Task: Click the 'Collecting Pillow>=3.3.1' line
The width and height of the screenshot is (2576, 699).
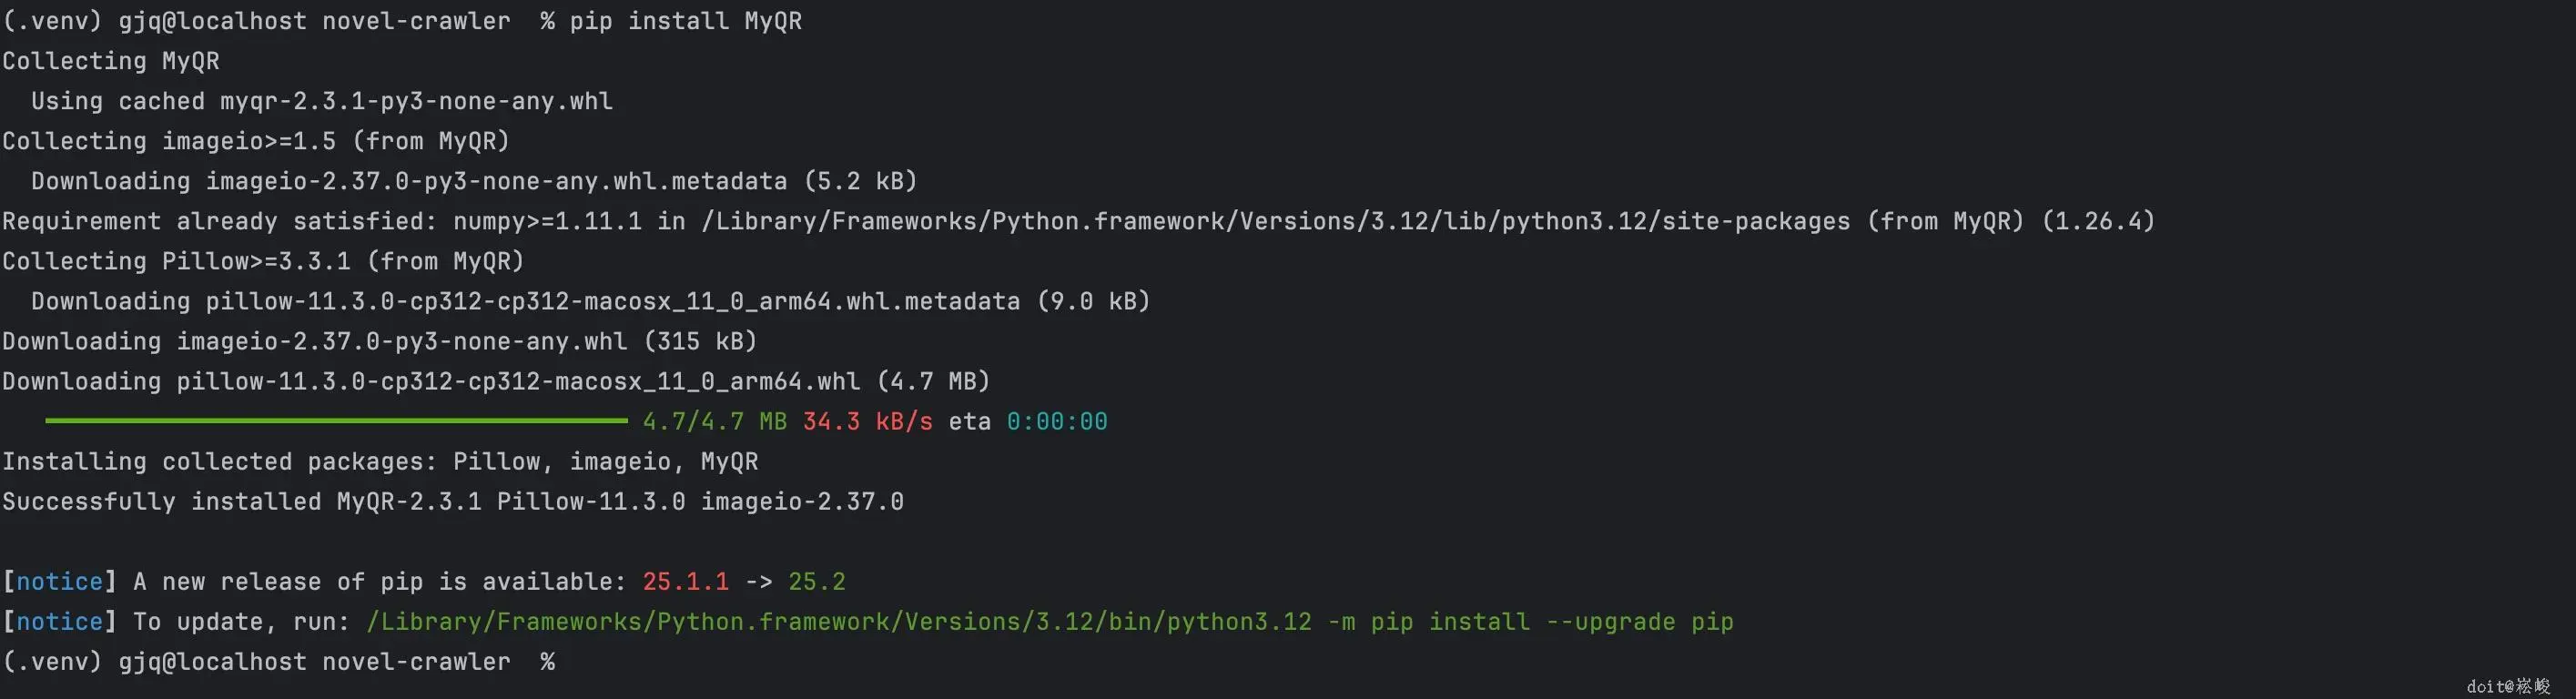Action: pyautogui.click(x=263, y=261)
